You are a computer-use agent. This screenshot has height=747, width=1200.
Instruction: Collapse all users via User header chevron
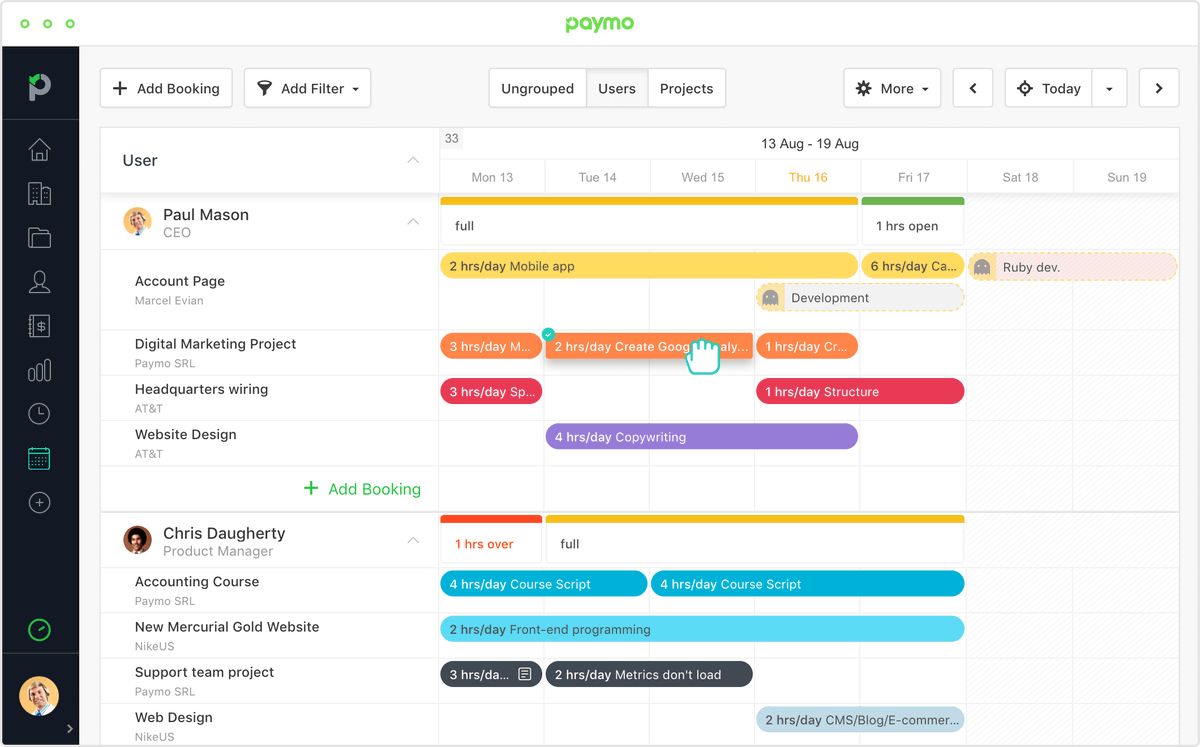click(x=413, y=160)
